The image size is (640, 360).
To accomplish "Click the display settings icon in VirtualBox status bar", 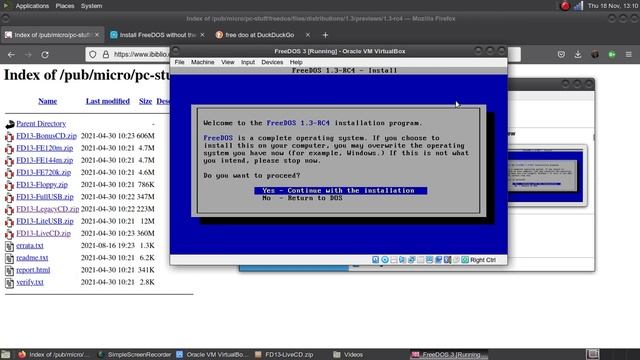I will coord(429,260).
